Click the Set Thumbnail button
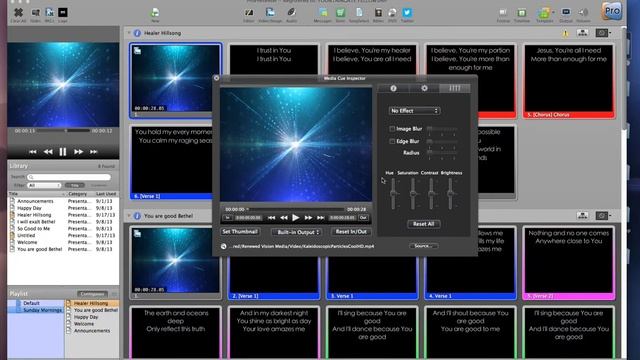640x360 pixels. [240, 232]
